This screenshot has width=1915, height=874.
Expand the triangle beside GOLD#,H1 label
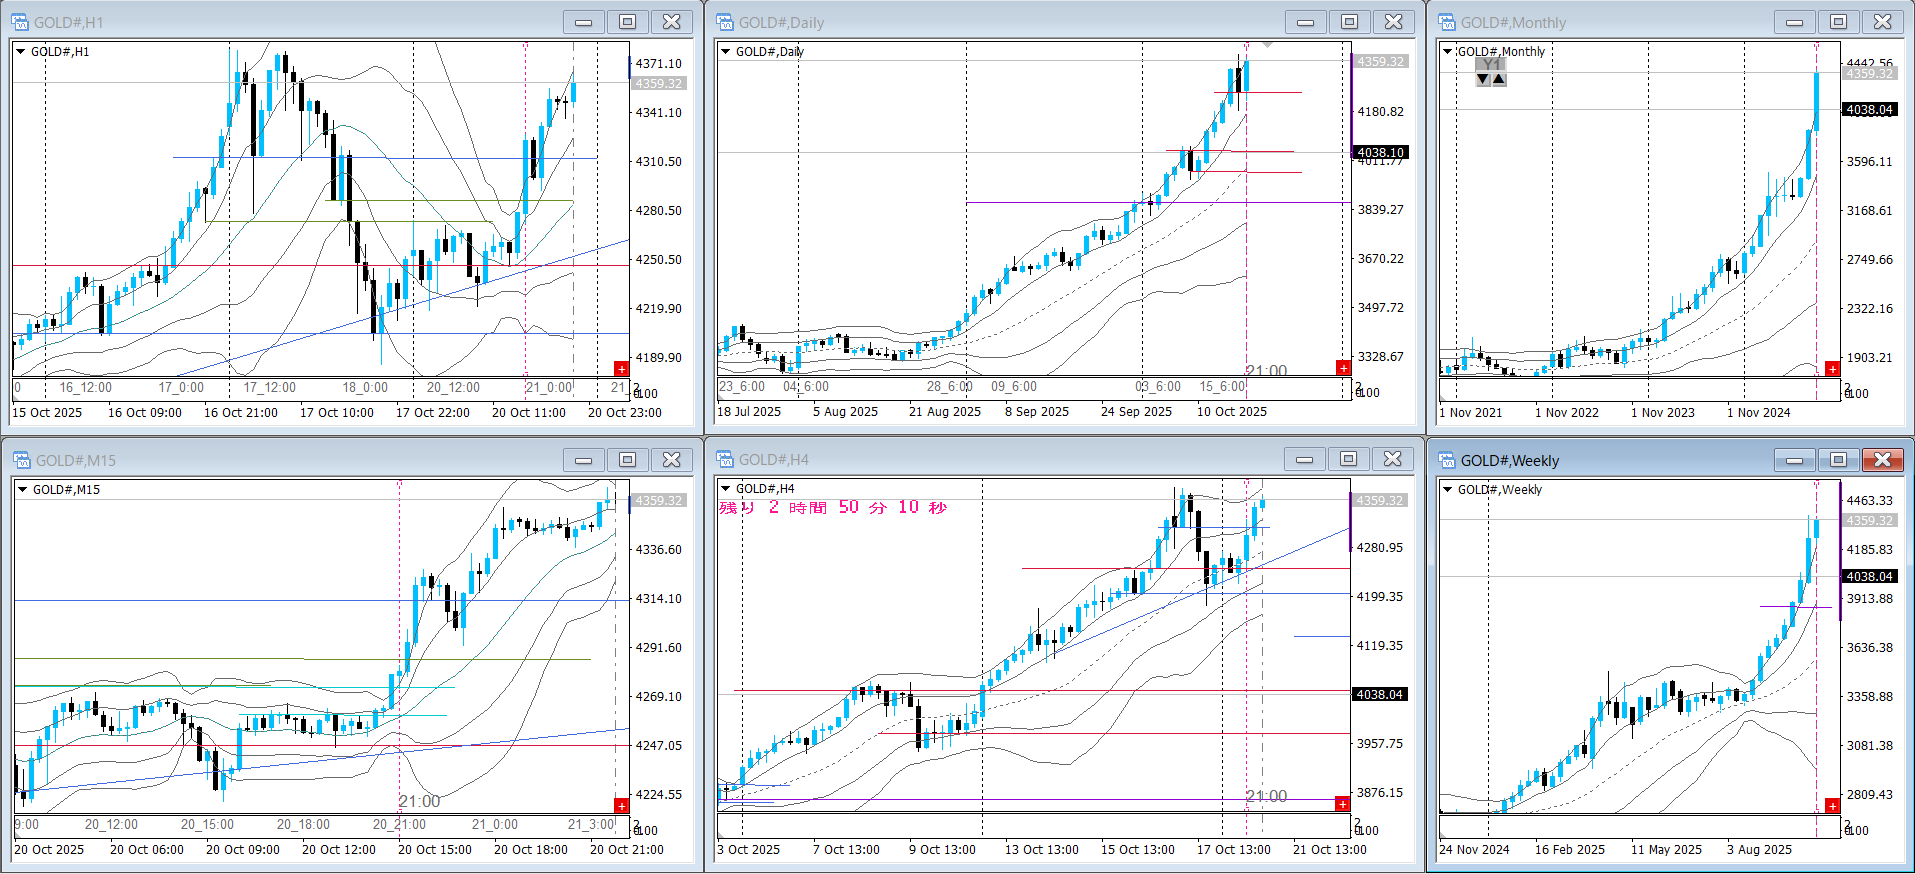coord(20,52)
